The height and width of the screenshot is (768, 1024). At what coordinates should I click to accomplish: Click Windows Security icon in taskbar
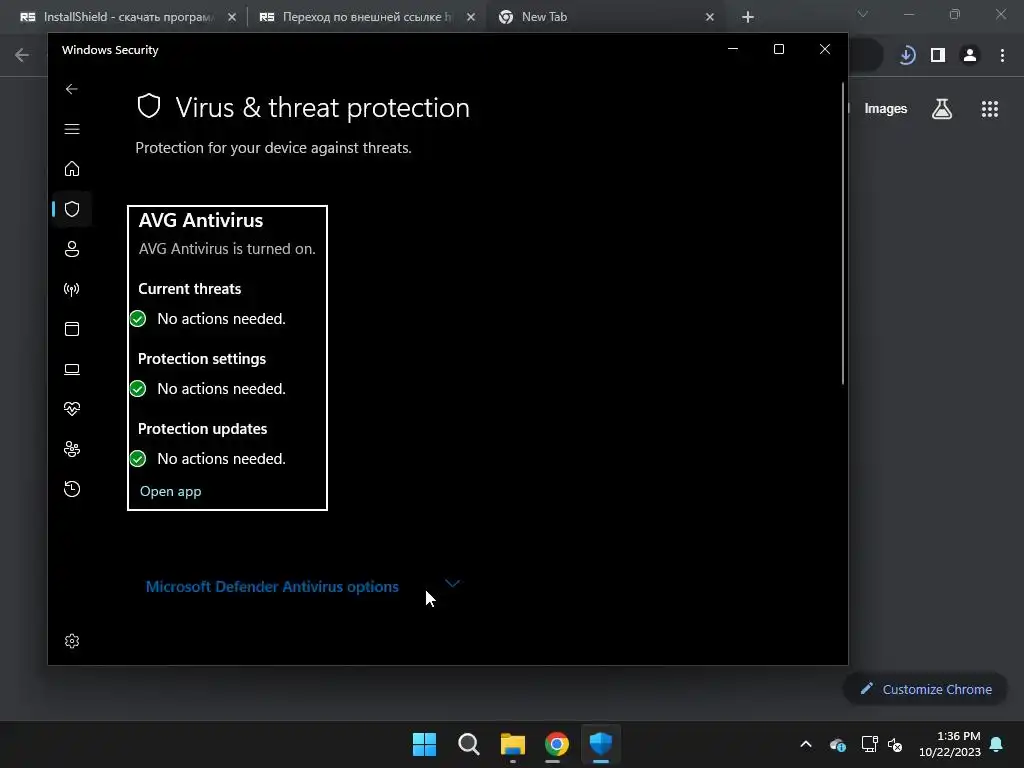point(601,744)
